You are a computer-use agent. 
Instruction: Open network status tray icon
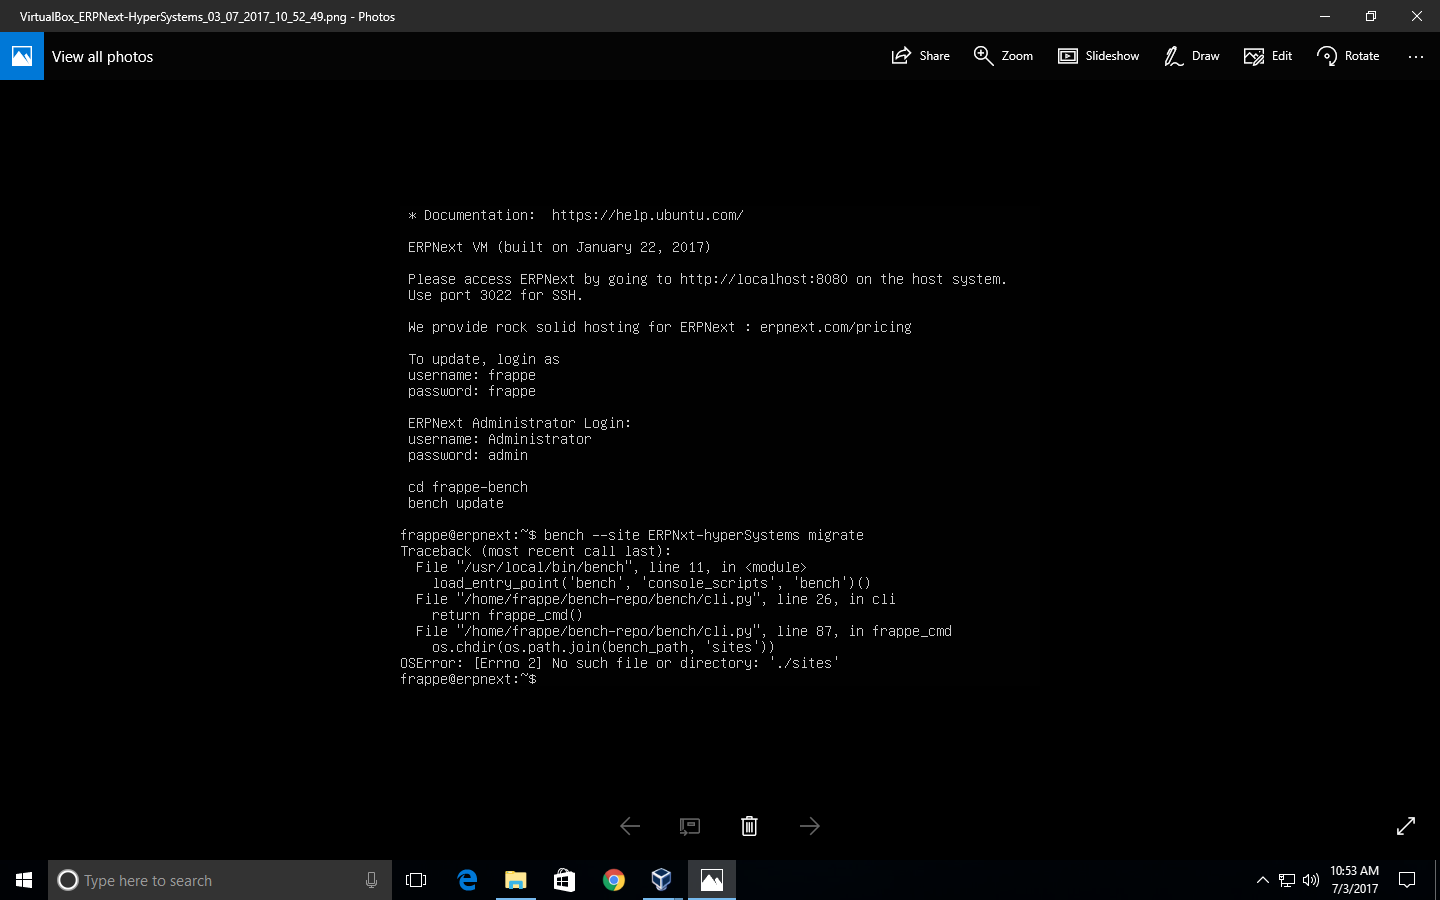1287,880
